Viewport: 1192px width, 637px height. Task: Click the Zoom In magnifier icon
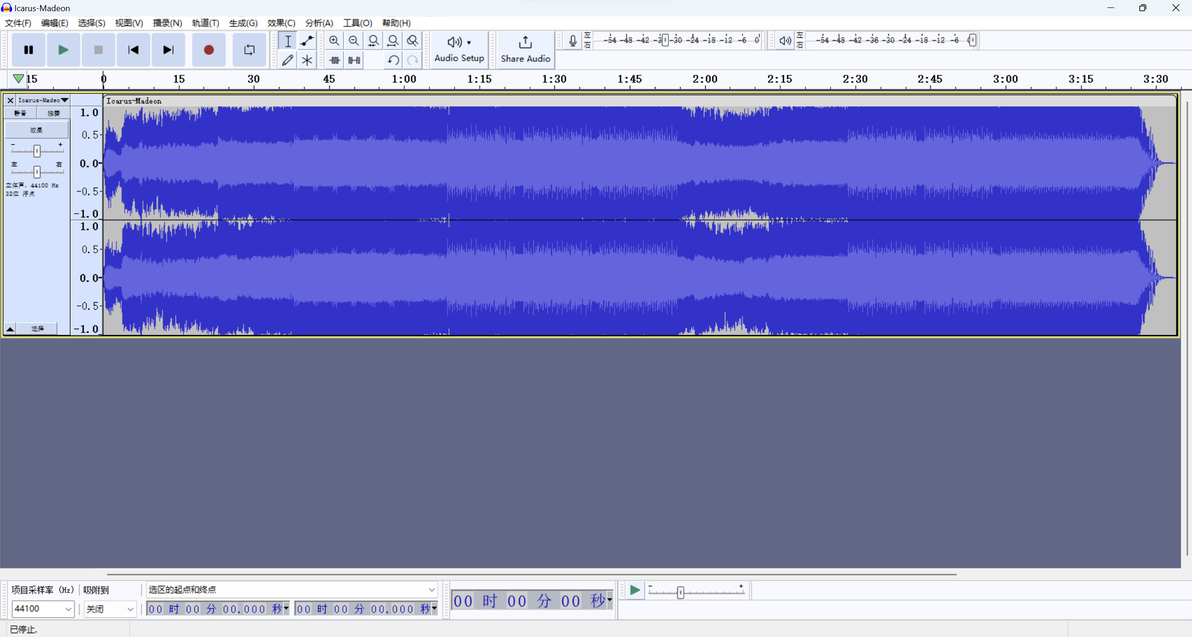(x=334, y=41)
